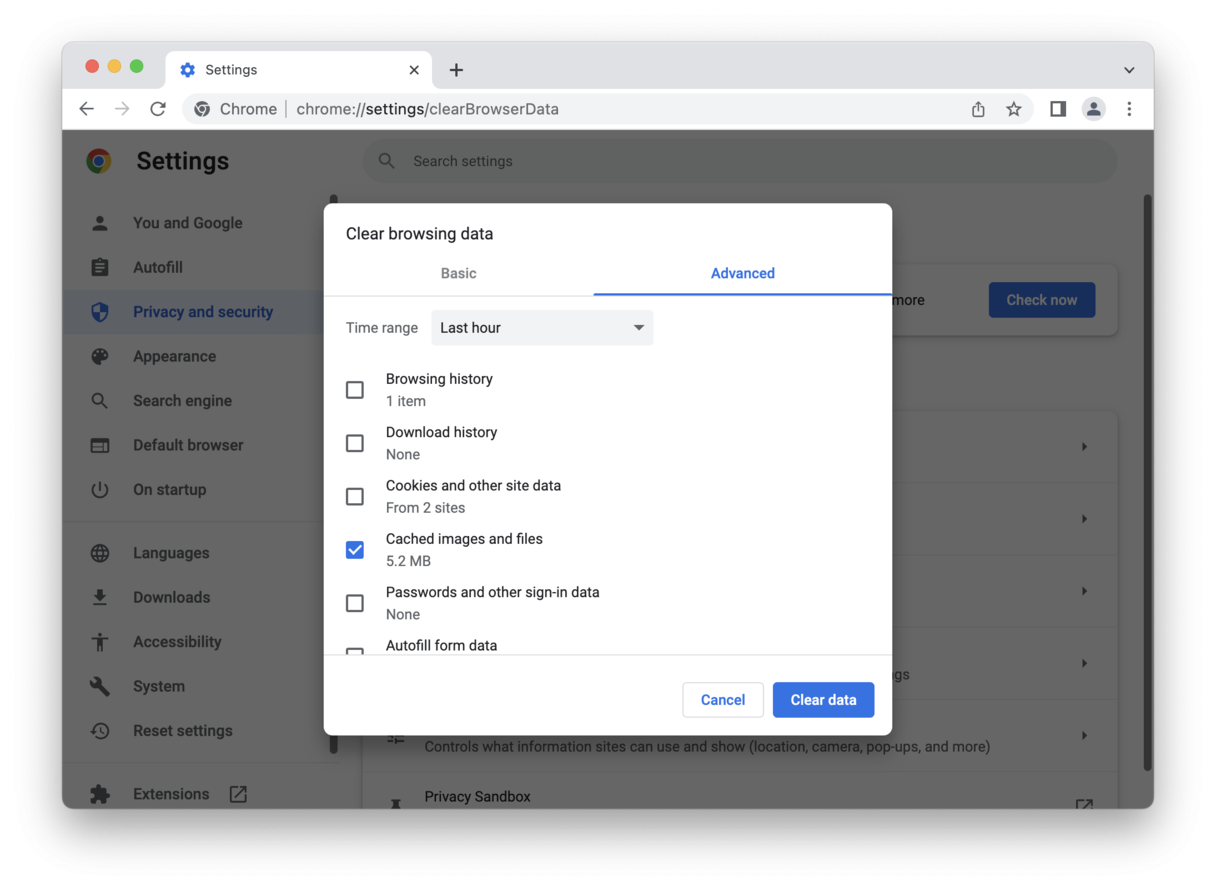Check the Download history checkbox
Screen dimensions: 1216x891
[355, 443]
